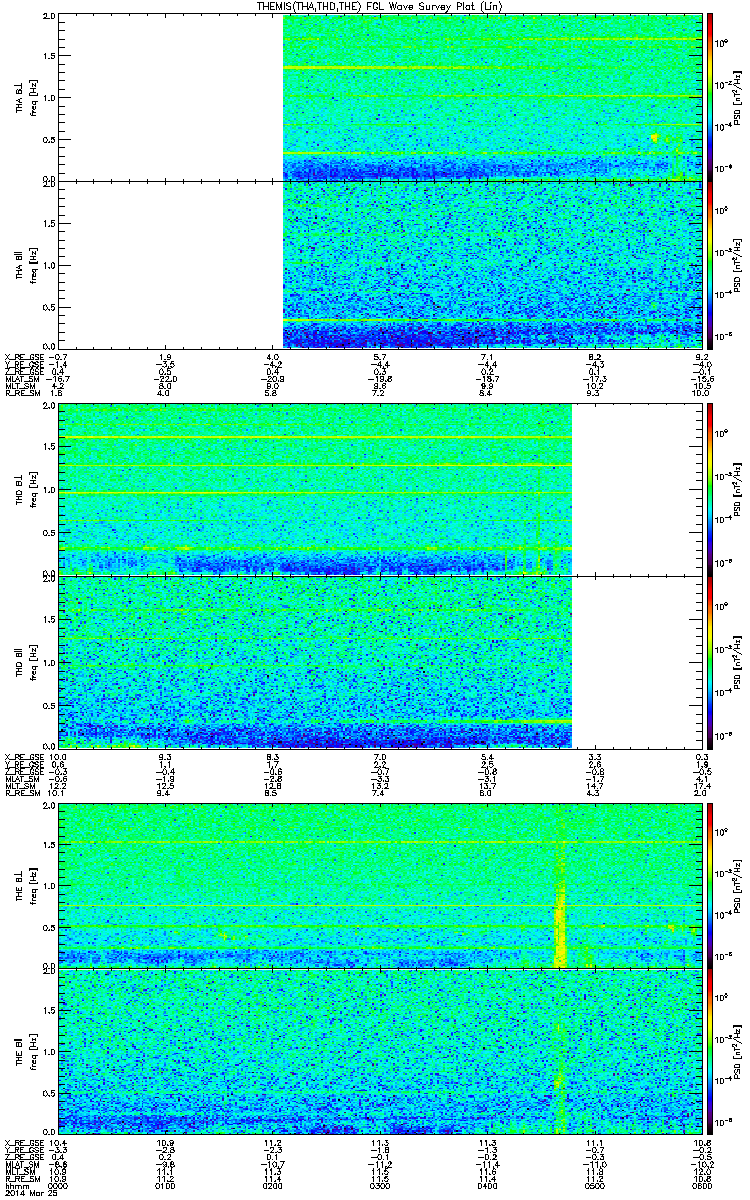This screenshot has height=1200, width=750.
Task: Click the 0400 time tick label
Action: point(488,1186)
